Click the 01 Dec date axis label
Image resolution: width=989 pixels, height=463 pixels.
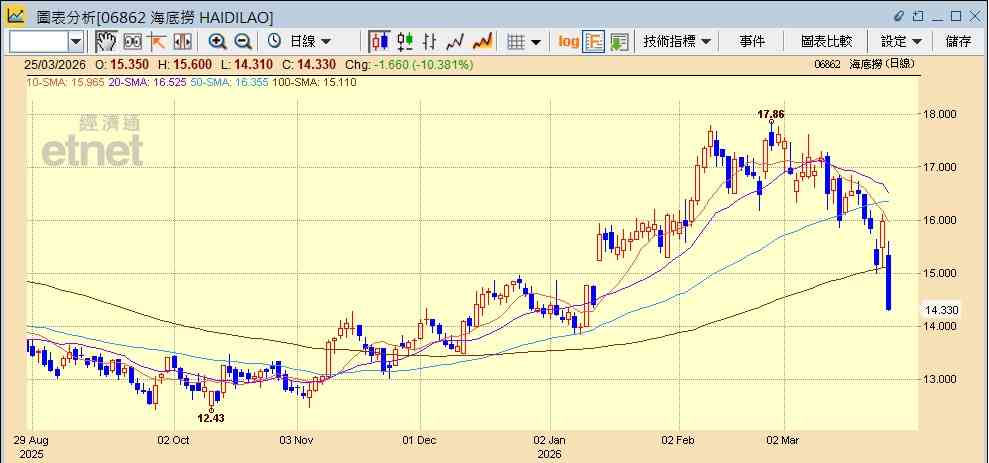pyautogui.click(x=420, y=440)
